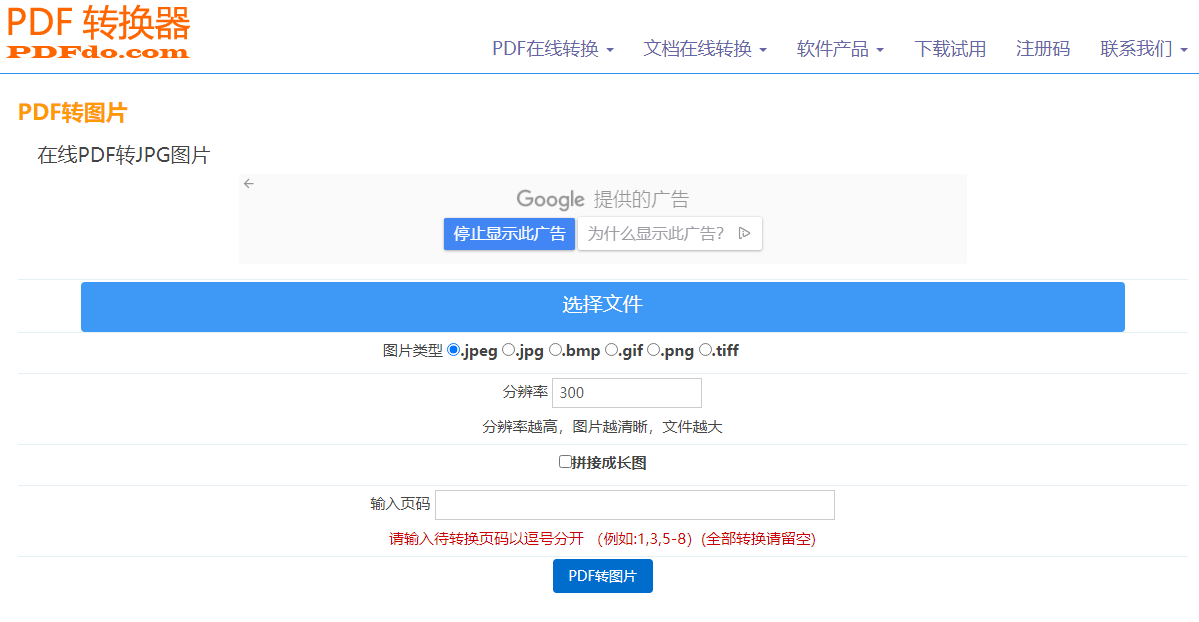Choose the .gif image format
This screenshot has width=1199, height=622.
point(611,350)
